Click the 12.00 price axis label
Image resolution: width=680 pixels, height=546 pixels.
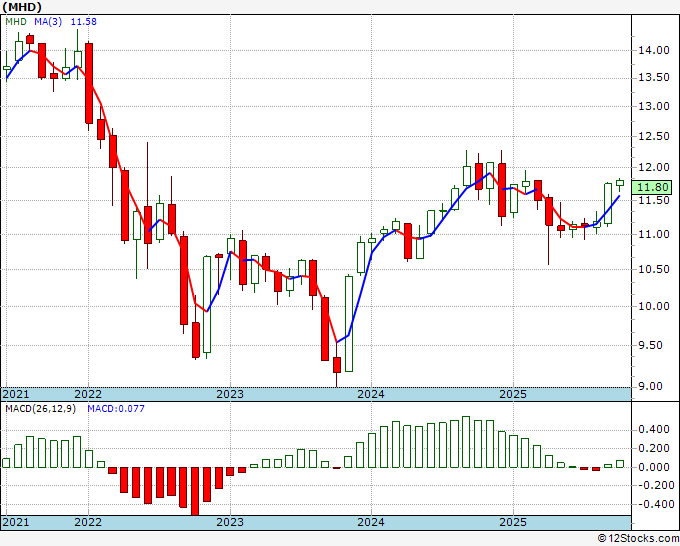click(x=654, y=167)
